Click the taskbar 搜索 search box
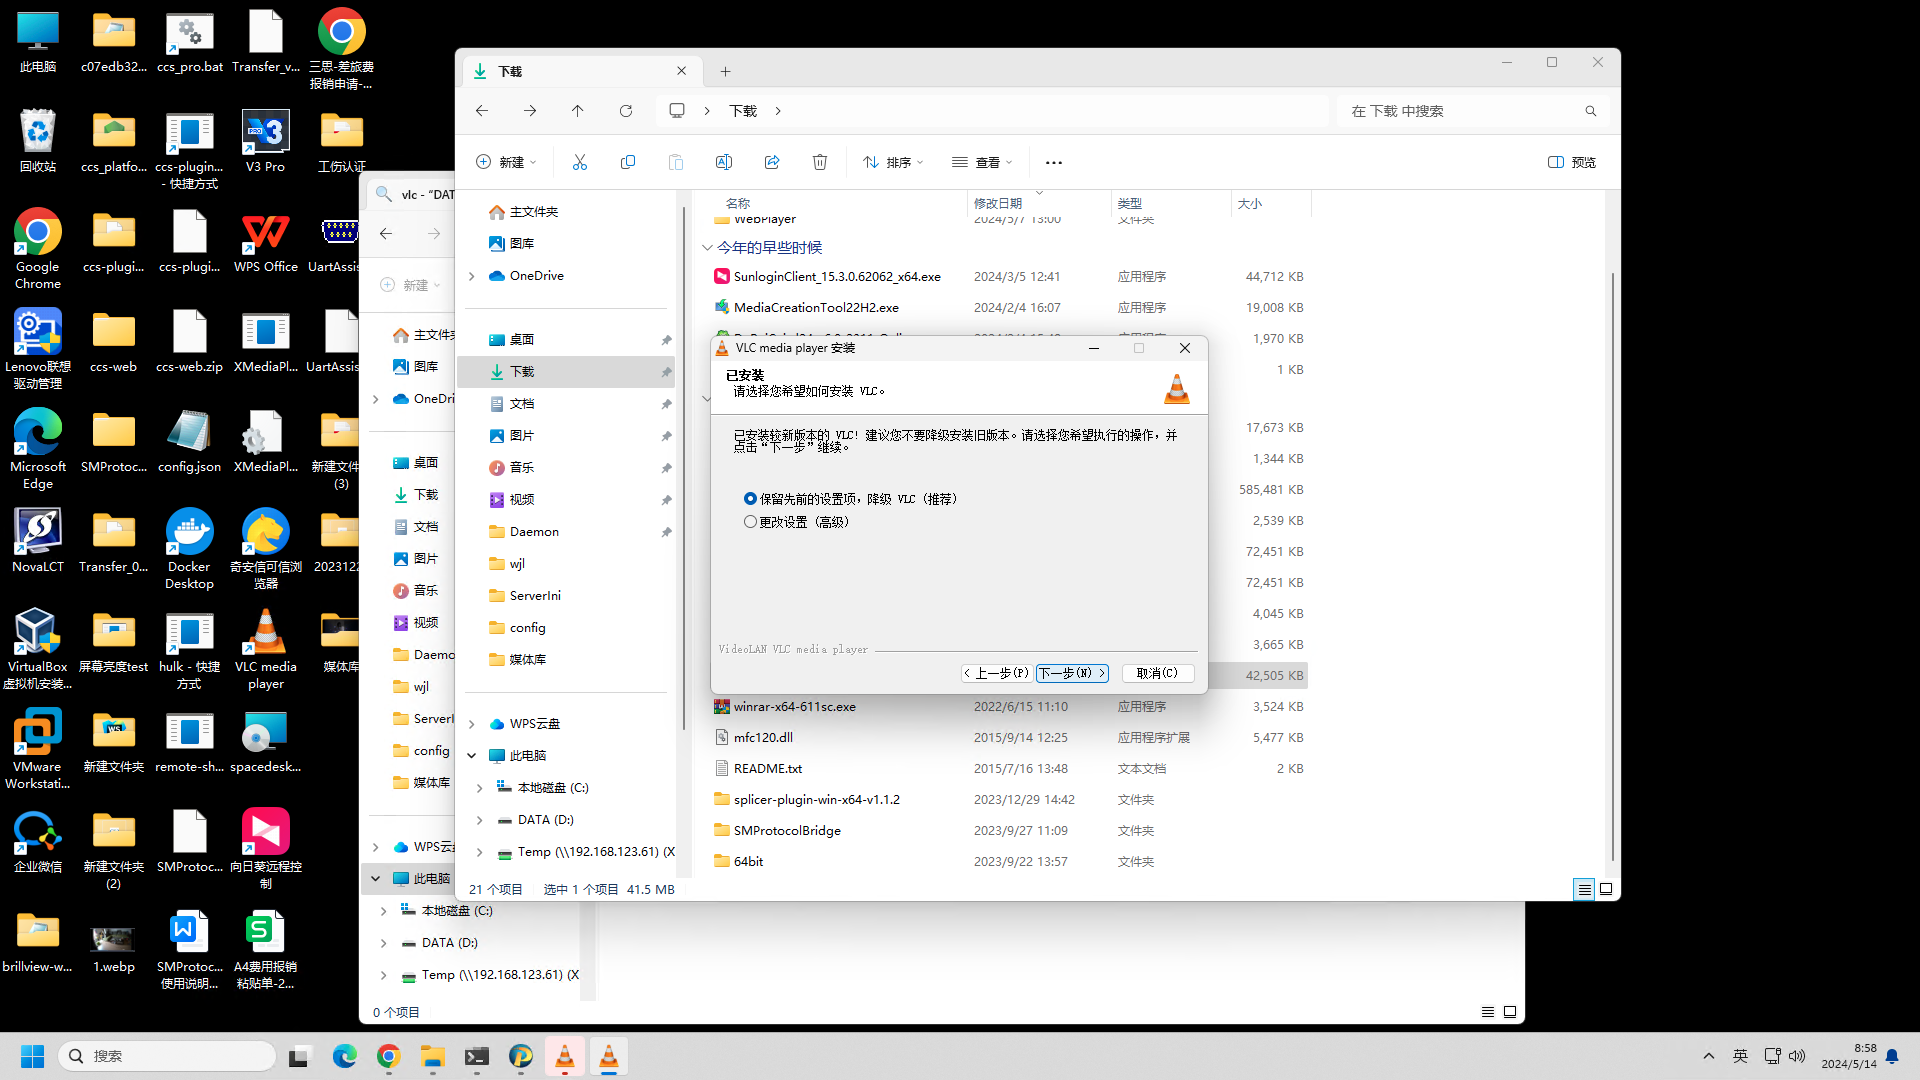The width and height of the screenshot is (1920, 1080). click(167, 1056)
